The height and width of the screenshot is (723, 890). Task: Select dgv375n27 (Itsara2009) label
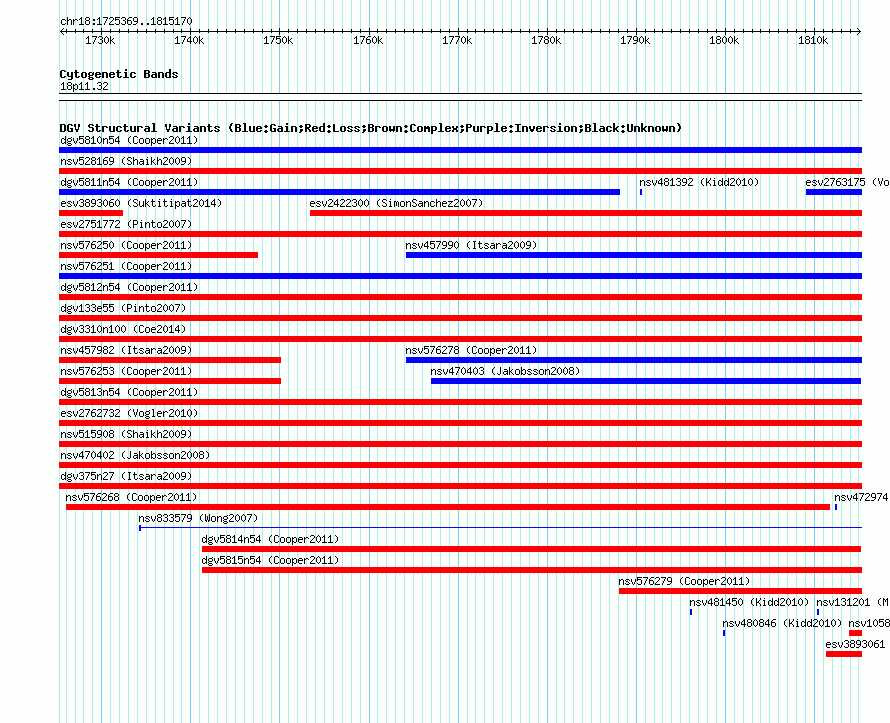click(x=126, y=476)
